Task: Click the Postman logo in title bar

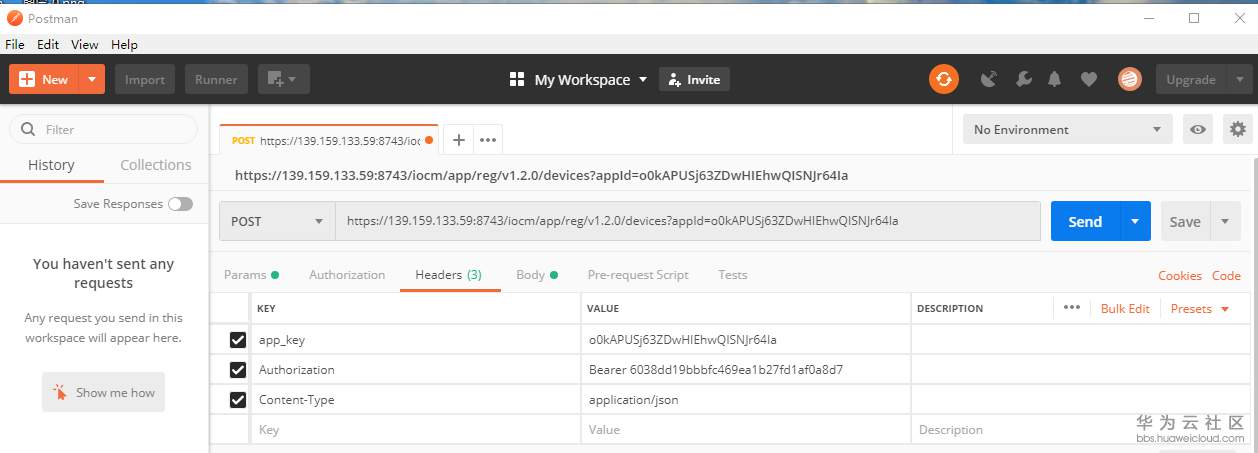Action: 14,18
